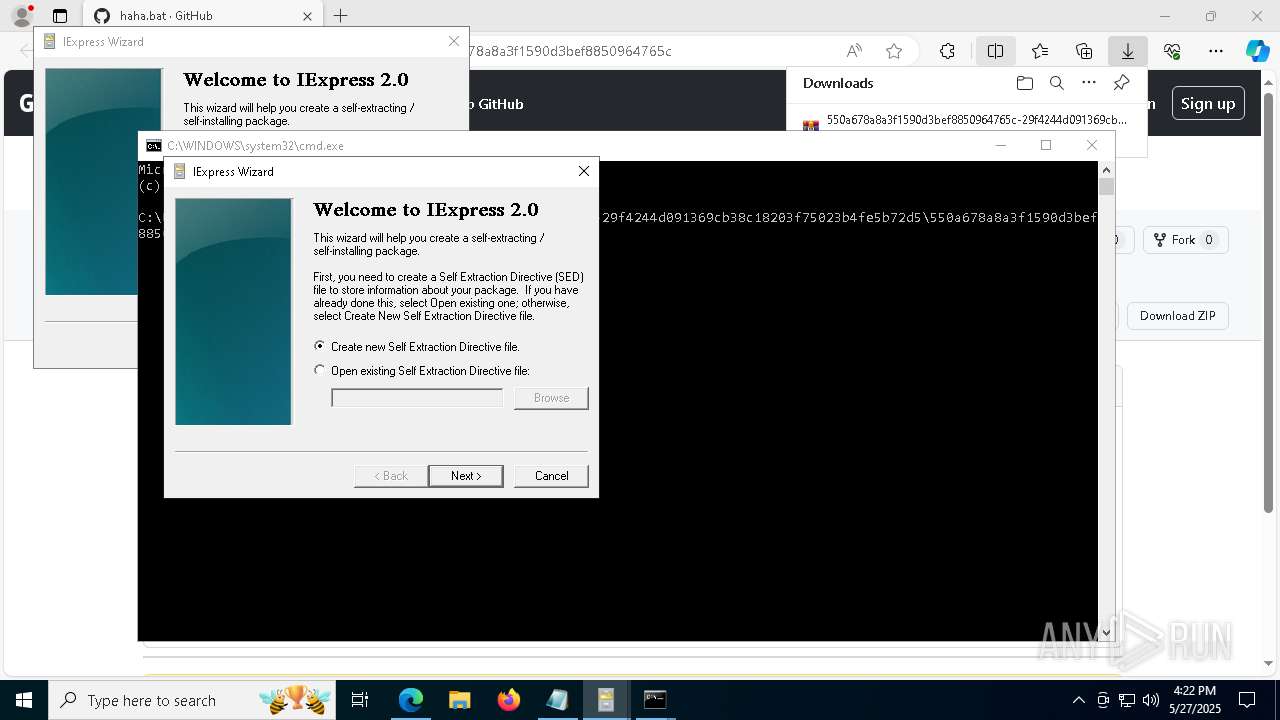
Task: Click Cancel in the front IExpress Wizard
Action: 551,476
